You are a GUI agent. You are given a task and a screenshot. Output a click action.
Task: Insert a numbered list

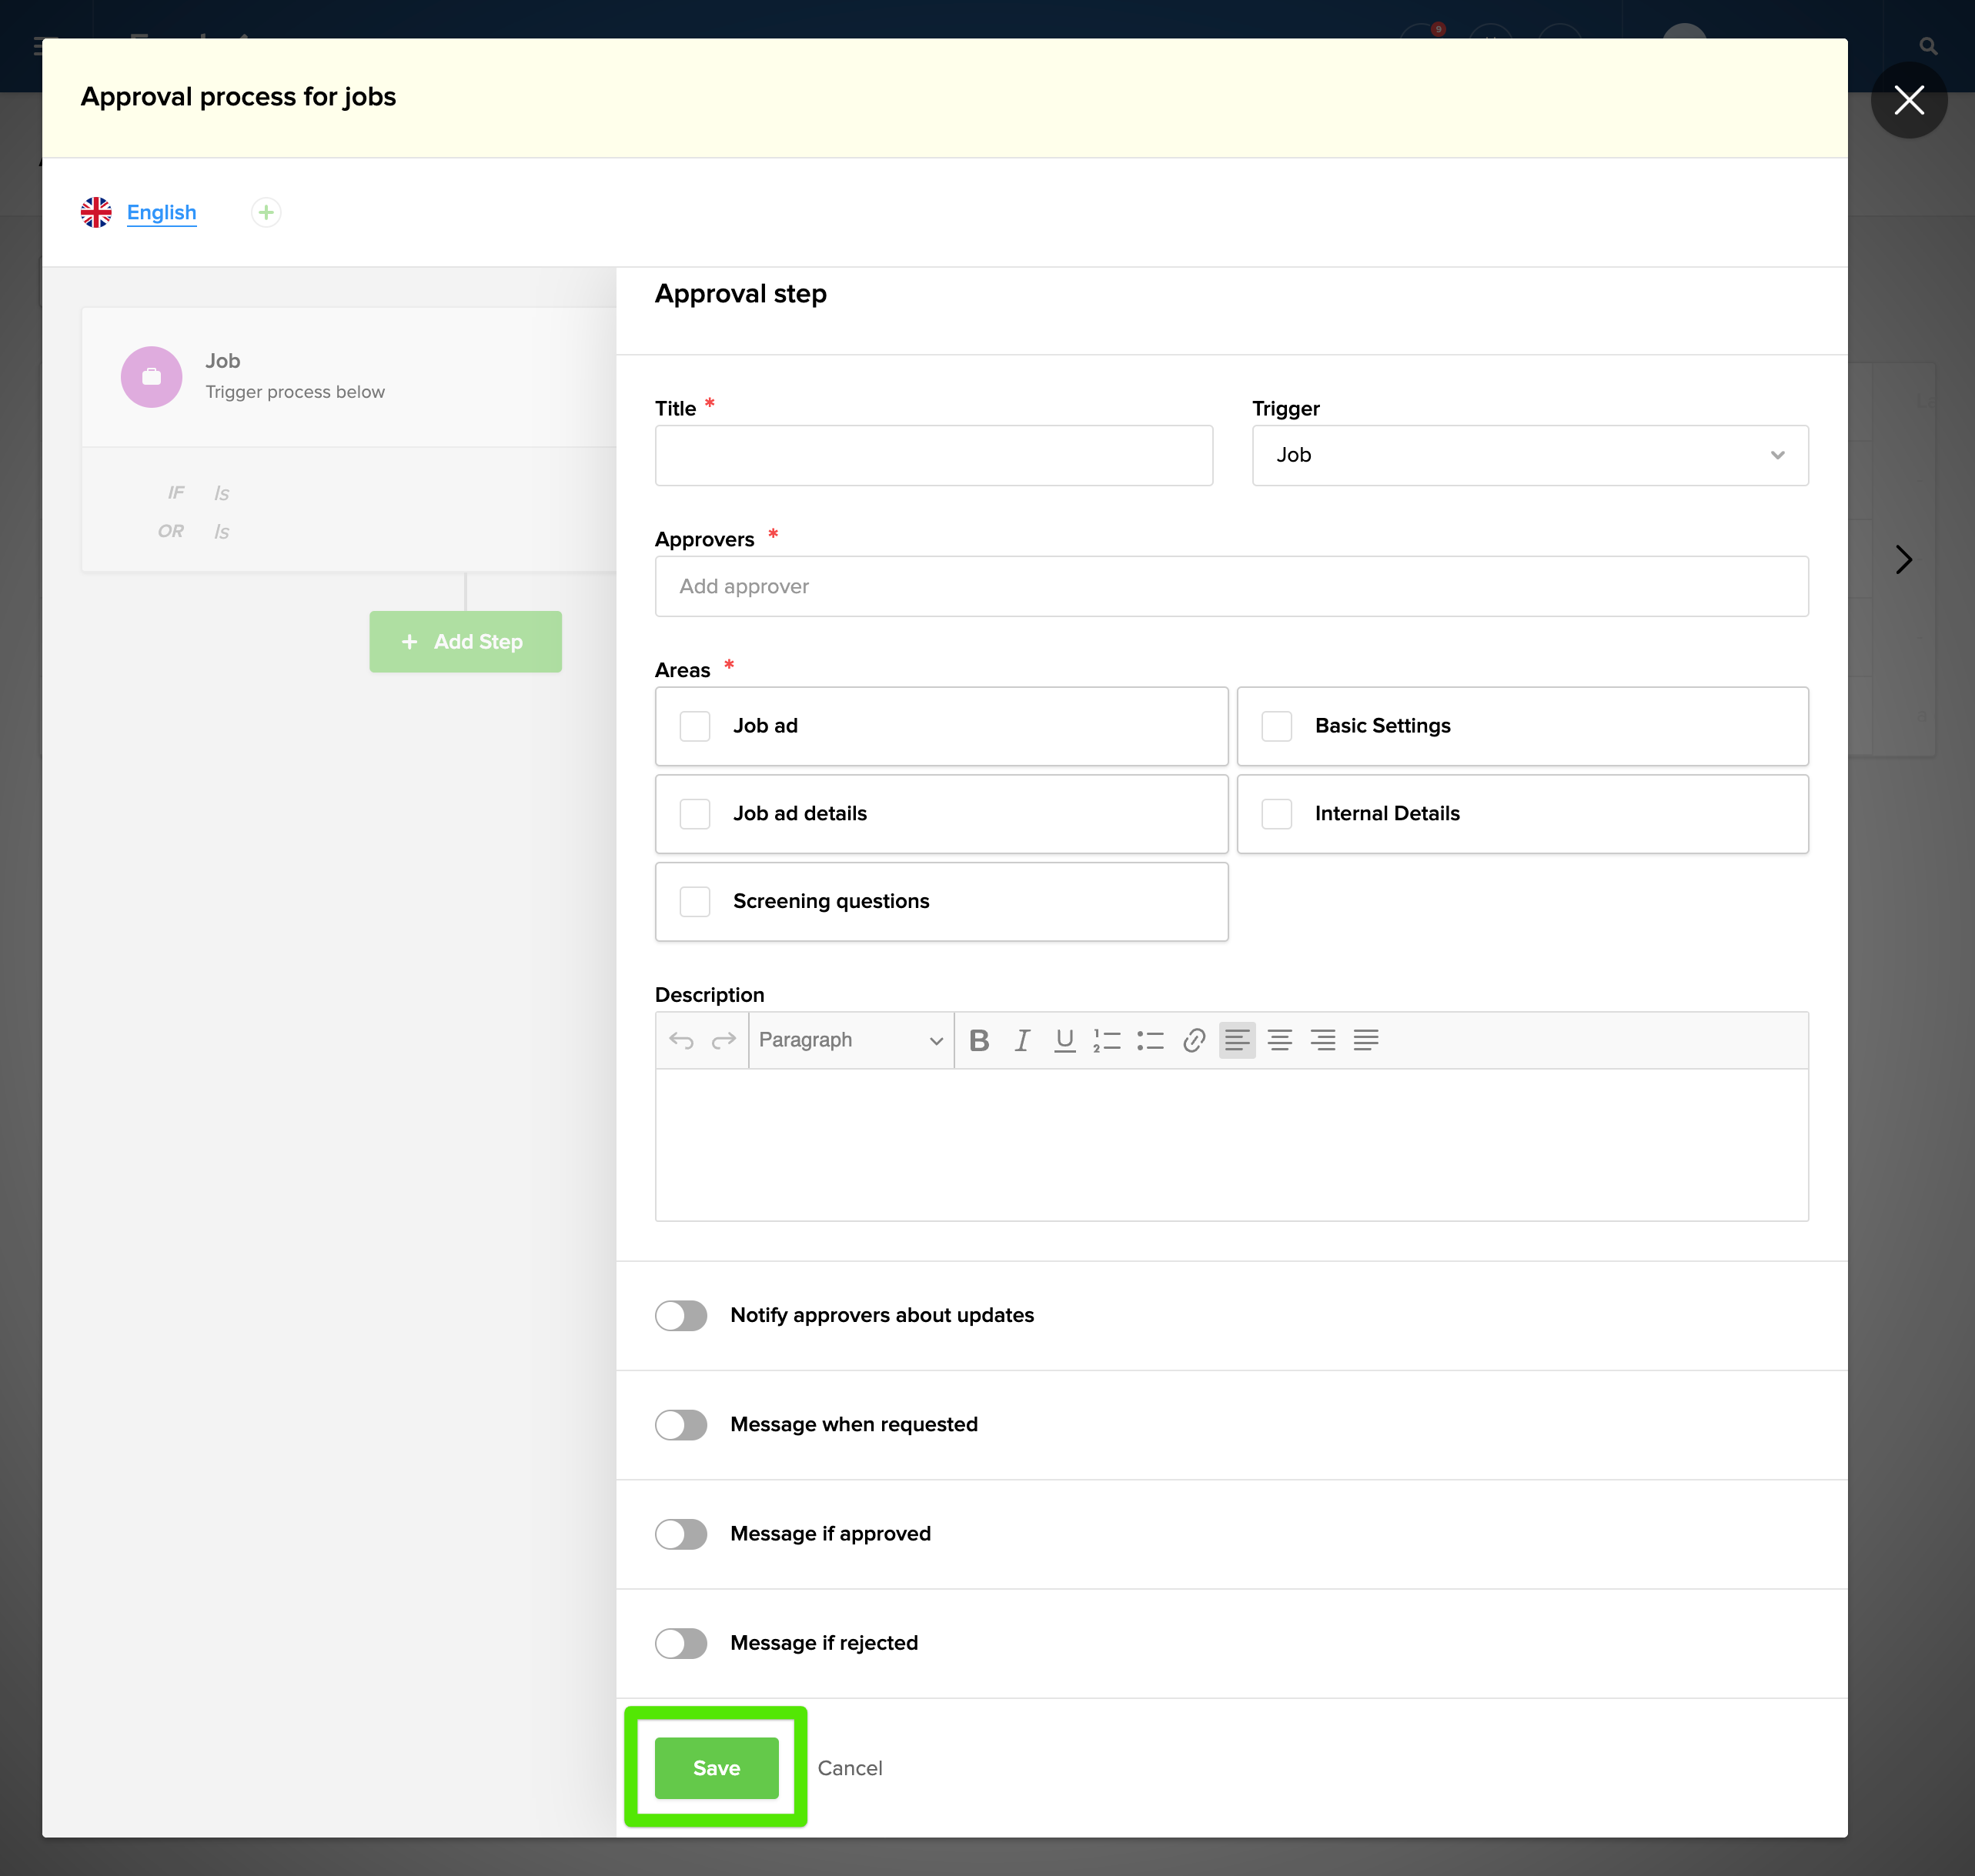pos(1107,1040)
